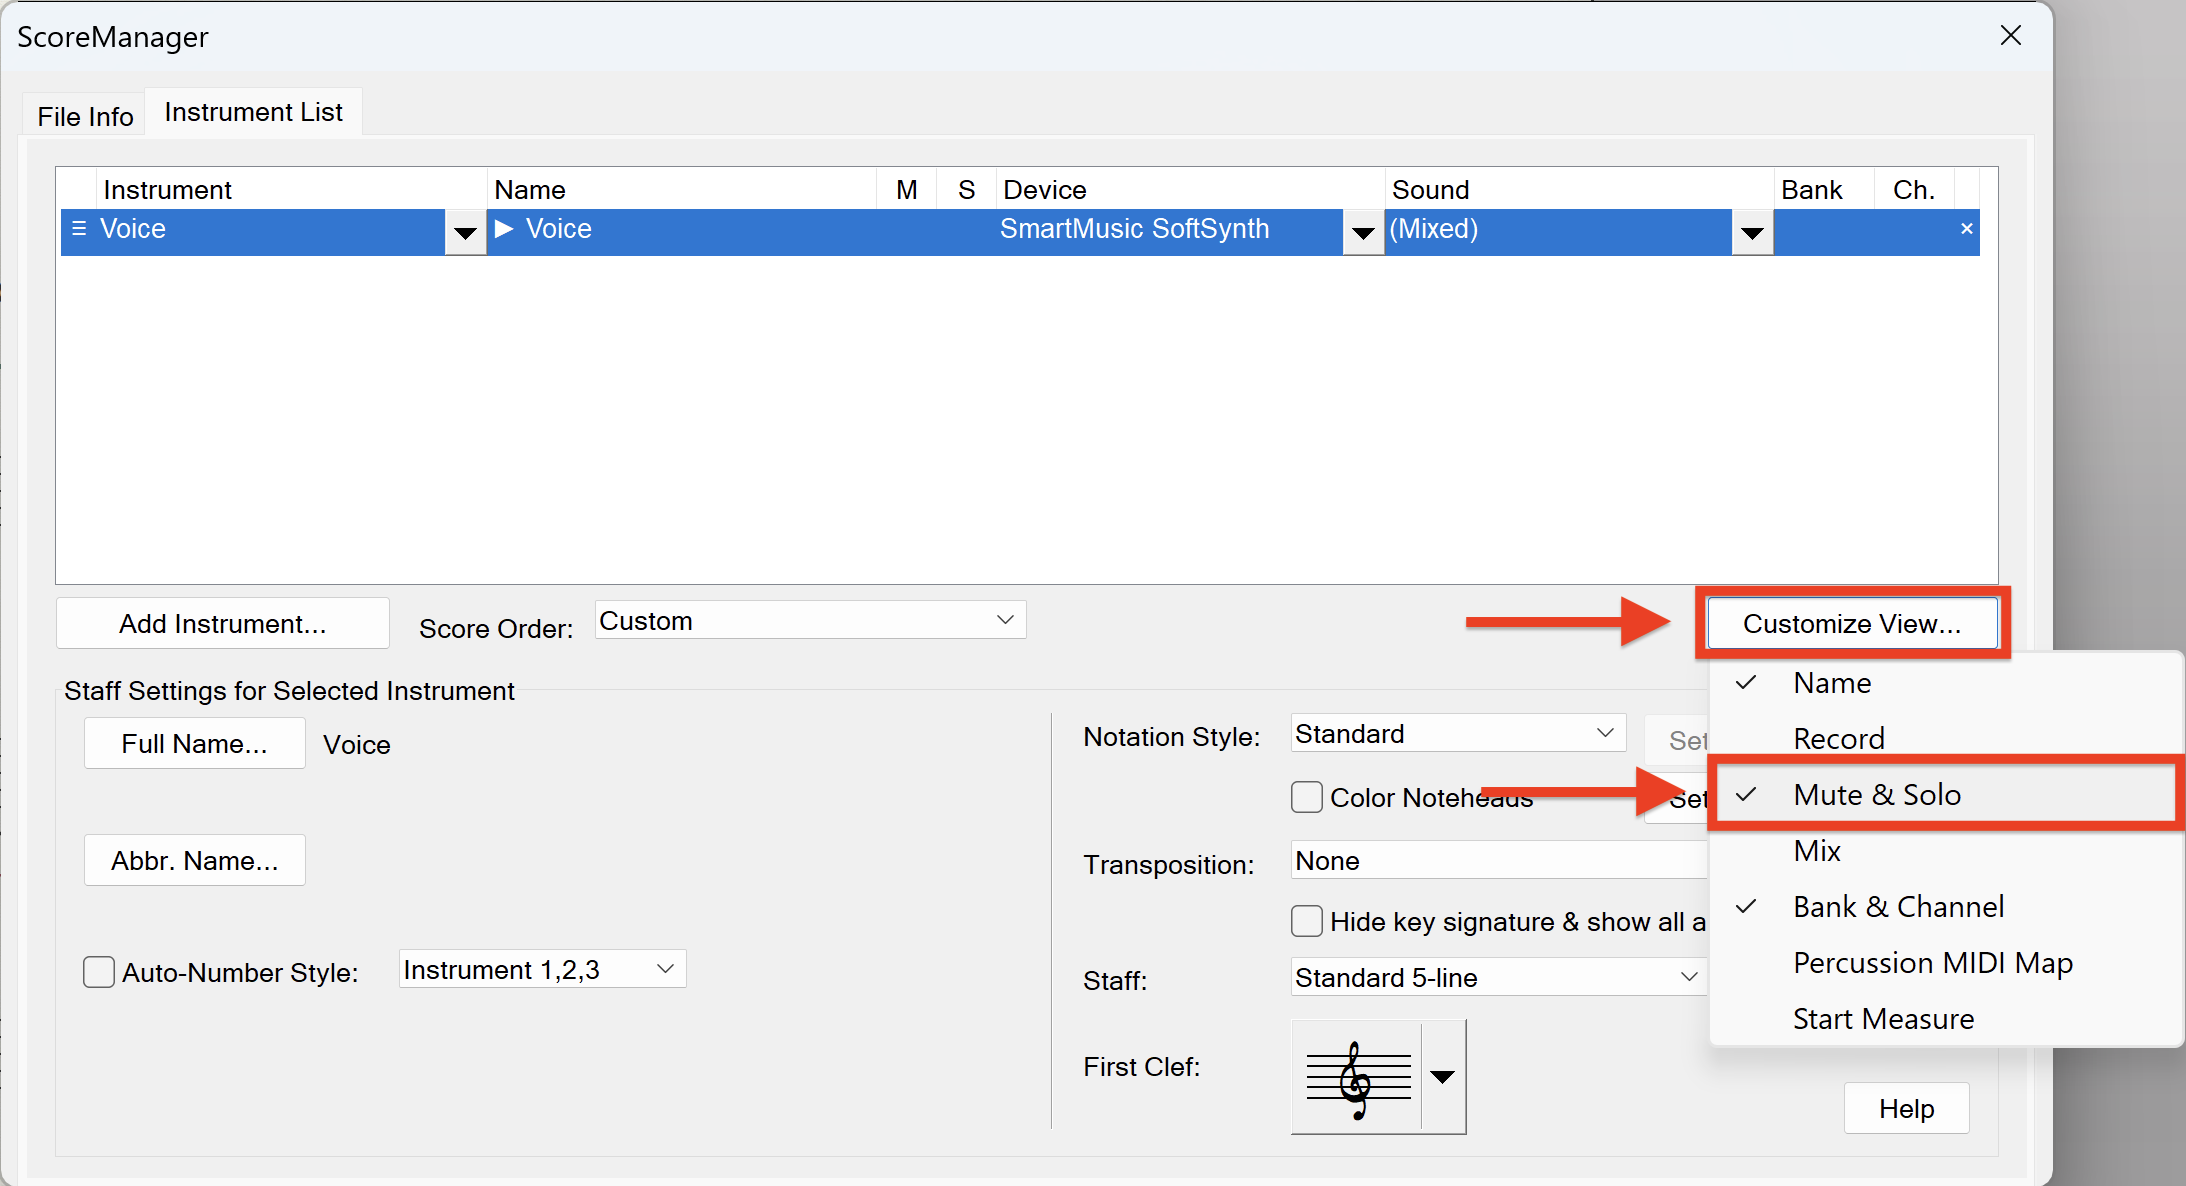Click the Abbr. Name... button
Viewport: 2186px width, 1186px height.
pos(195,860)
